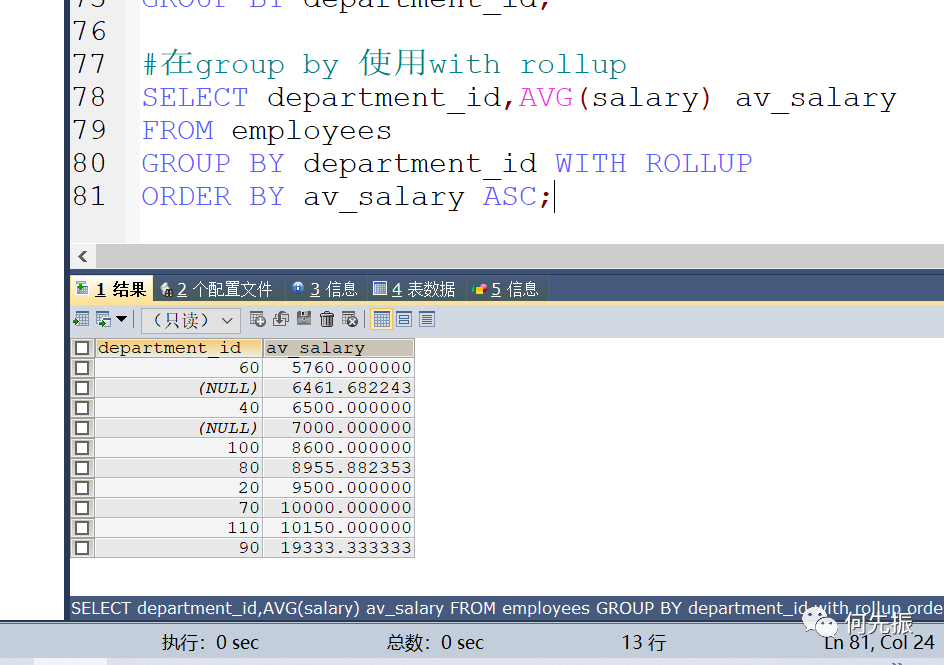Viewport: 944px width, 665px height.
Task: Open the 1 结果 tab
Action: tap(111, 289)
